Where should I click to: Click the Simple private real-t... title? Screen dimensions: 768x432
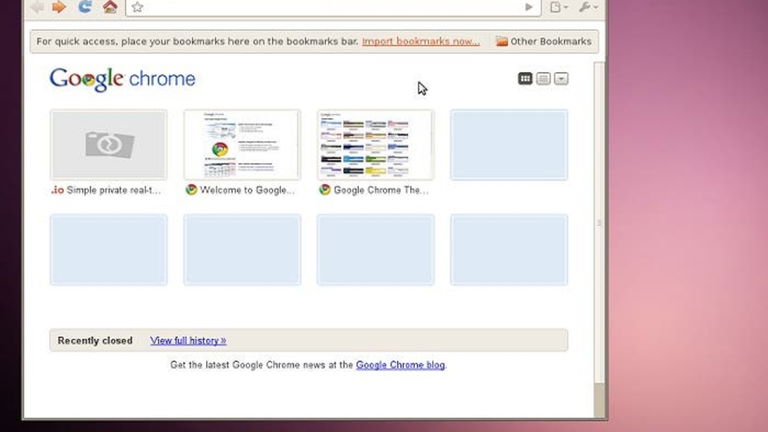point(114,190)
